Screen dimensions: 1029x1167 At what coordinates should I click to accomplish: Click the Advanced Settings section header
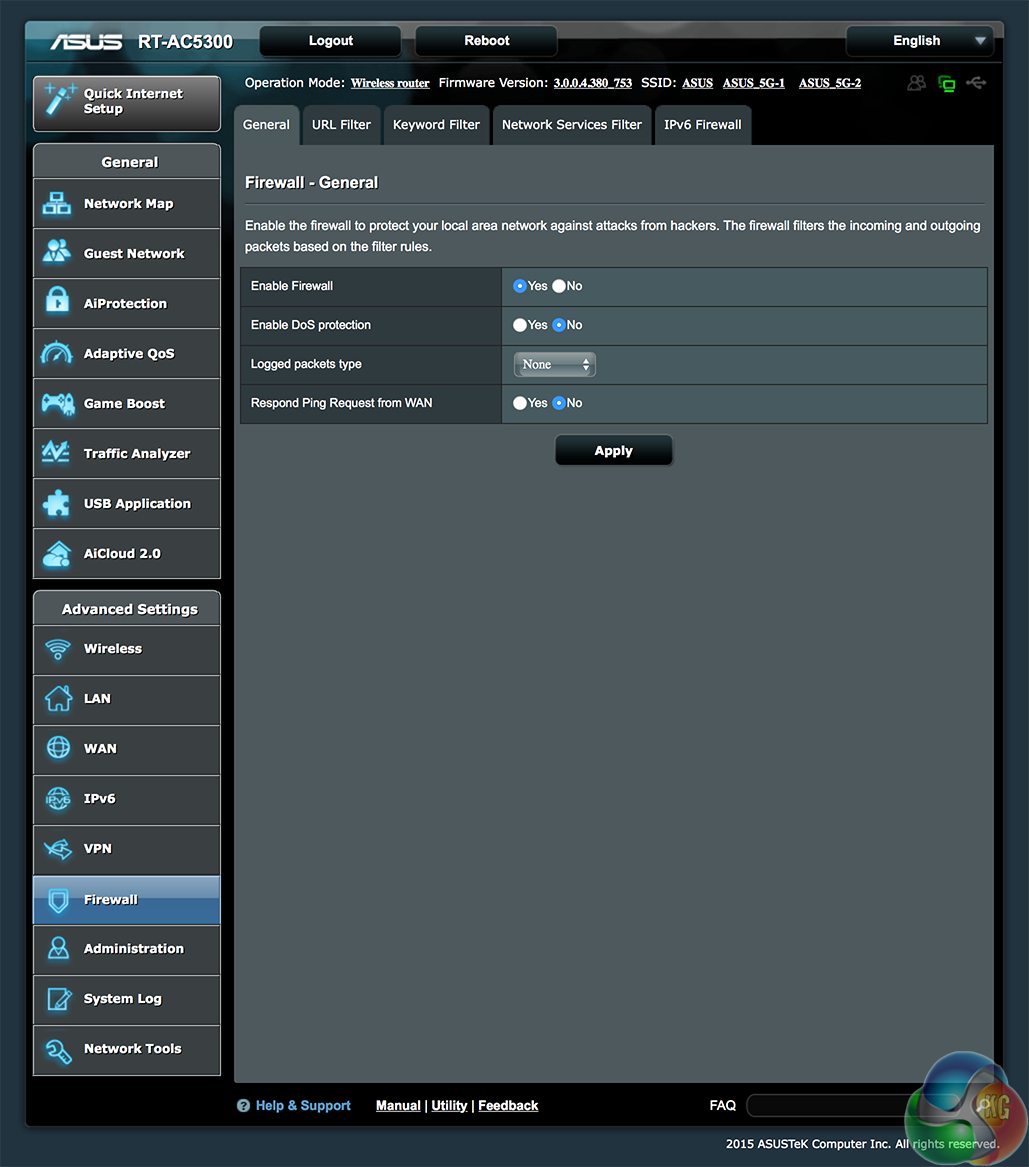pyautogui.click(x=127, y=609)
